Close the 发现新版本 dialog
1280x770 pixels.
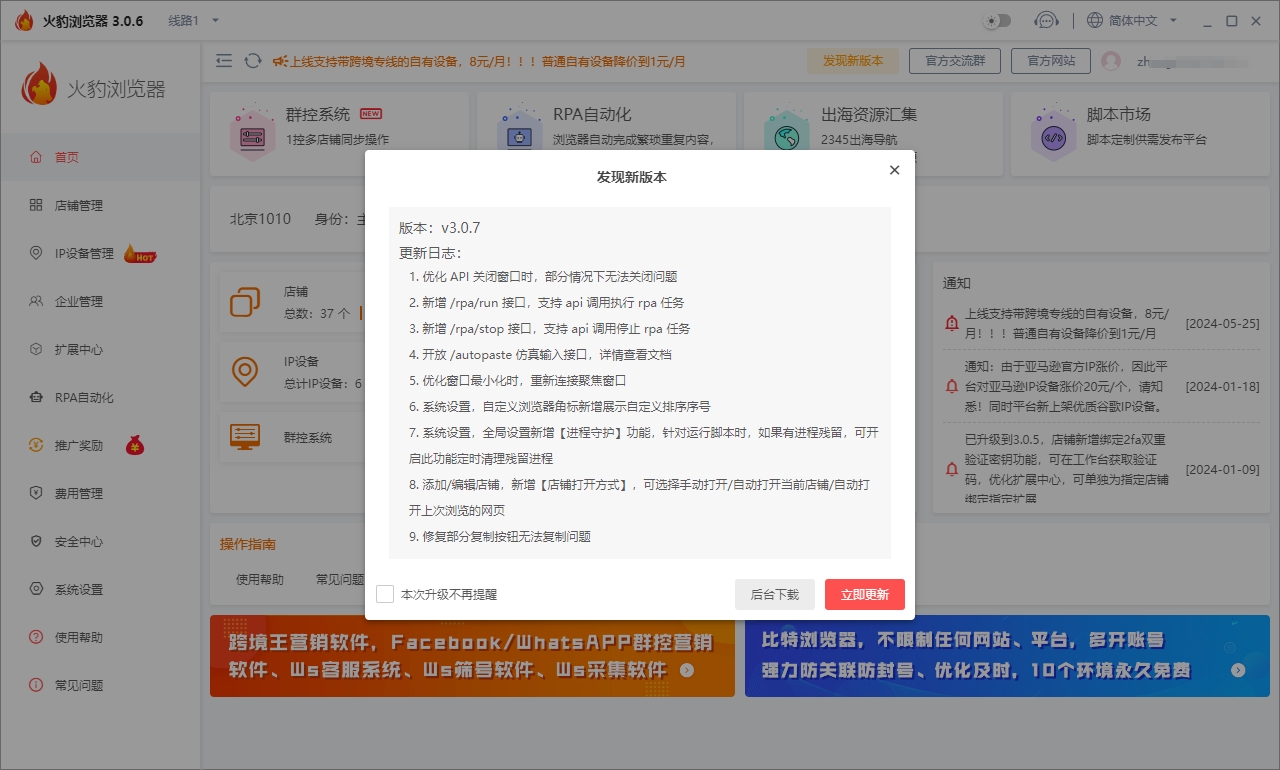tap(894, 170)
